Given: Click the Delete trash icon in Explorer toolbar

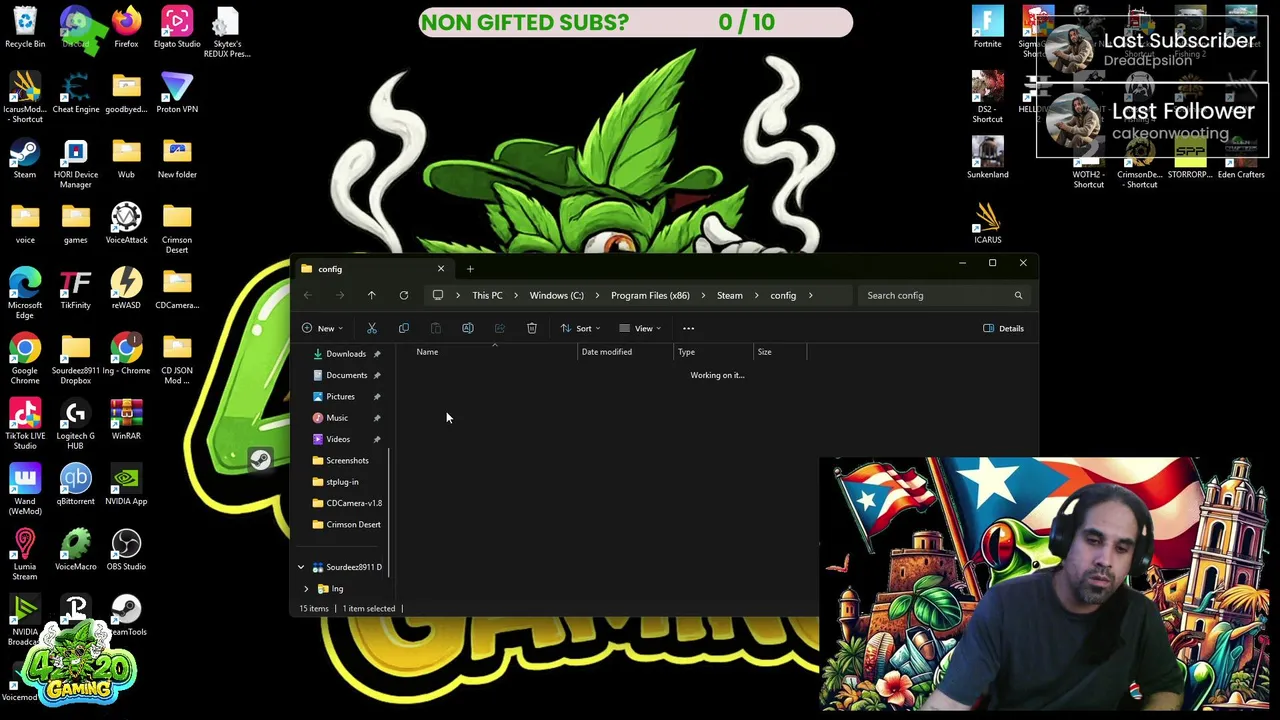Looking at the screenshot, I should pos(532,328).
